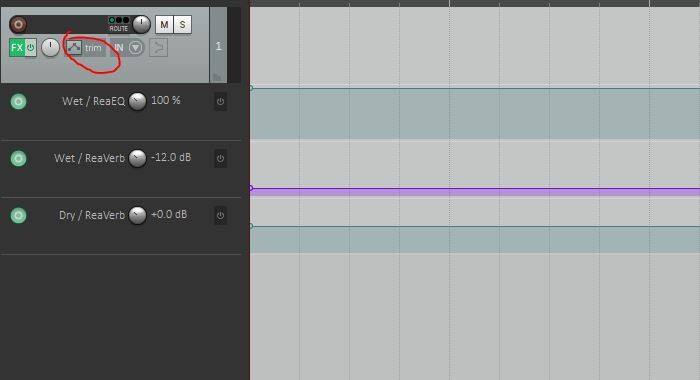
Task: Click the track folder icon
Action: point(217,78)
